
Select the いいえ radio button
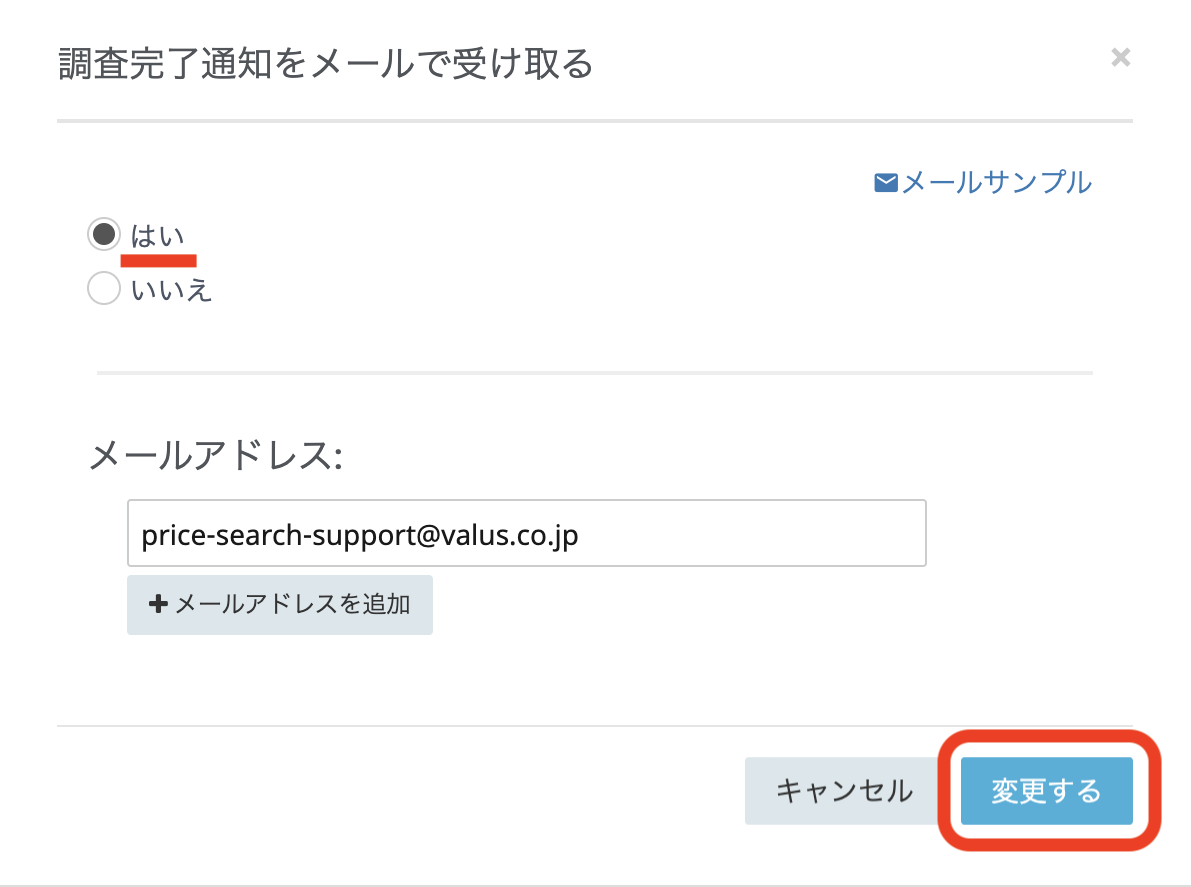click(104, 290)
